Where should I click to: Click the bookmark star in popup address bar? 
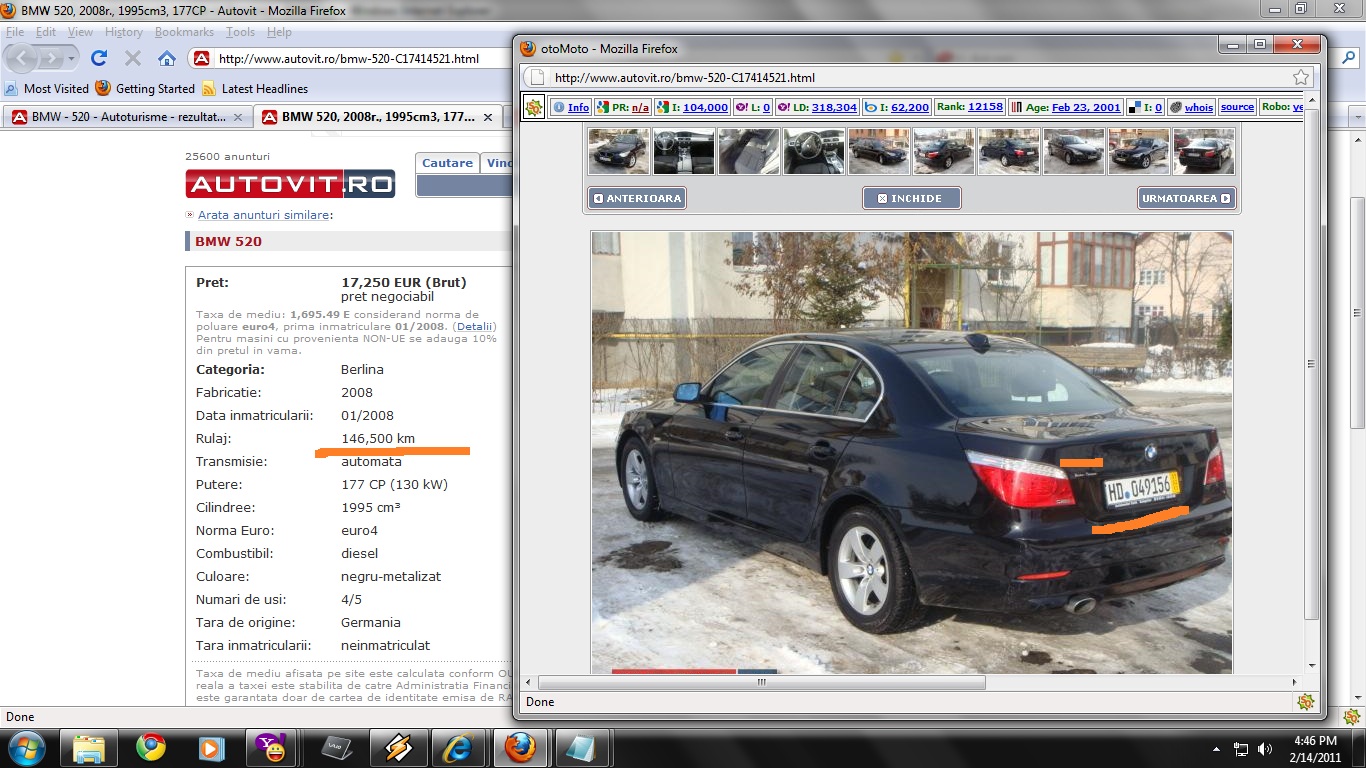[x=1300, y=77]
